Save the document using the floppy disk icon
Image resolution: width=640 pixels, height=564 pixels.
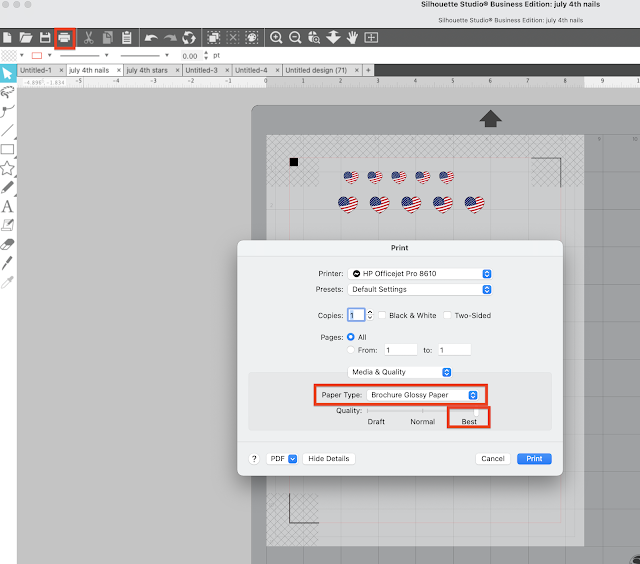point(45,38)
